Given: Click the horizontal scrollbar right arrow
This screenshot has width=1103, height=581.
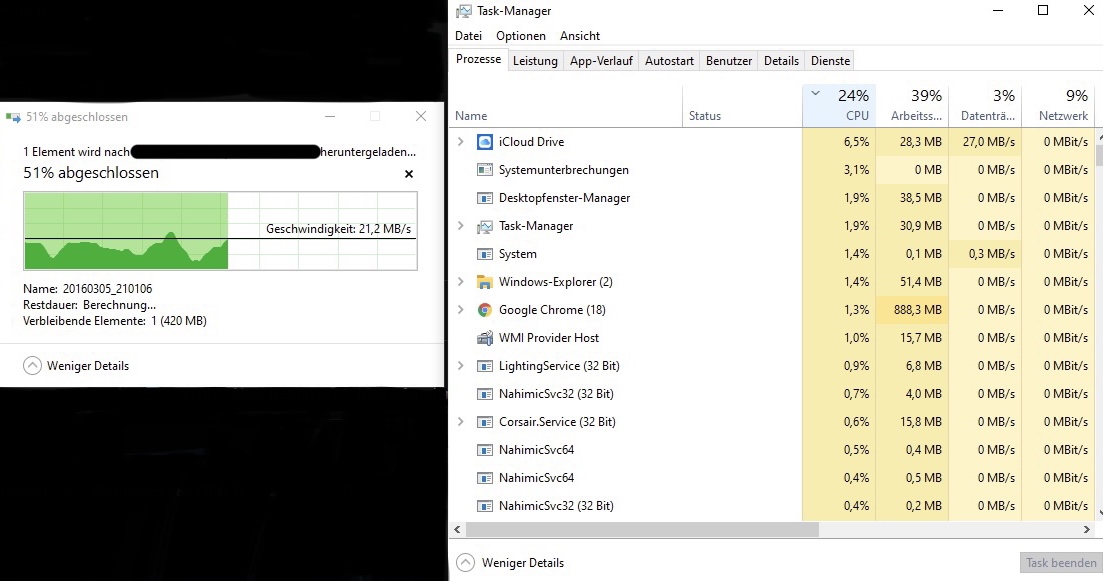Looking at the screenshot, I should pyautogui.click(x=1087, y=530).
